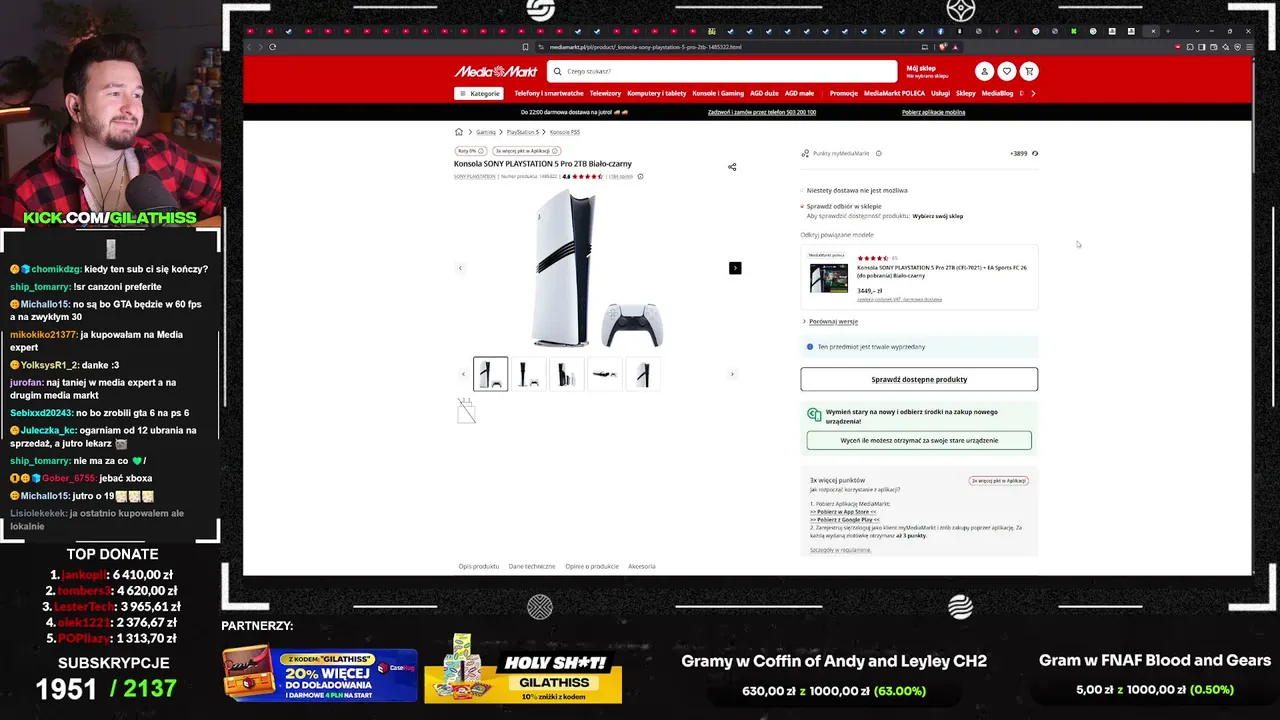The height and width of the screenshot is (720, 1280).
Task: Switch to Opinie o produkcie tab
Action: pyautogui.click(x=592, y=566)
